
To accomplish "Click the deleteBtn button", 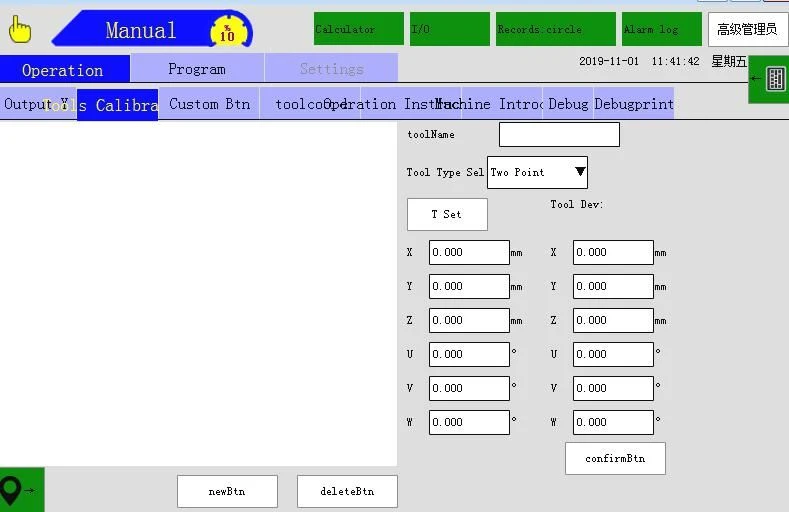I will pyautogui.click(x=347, y=491).
